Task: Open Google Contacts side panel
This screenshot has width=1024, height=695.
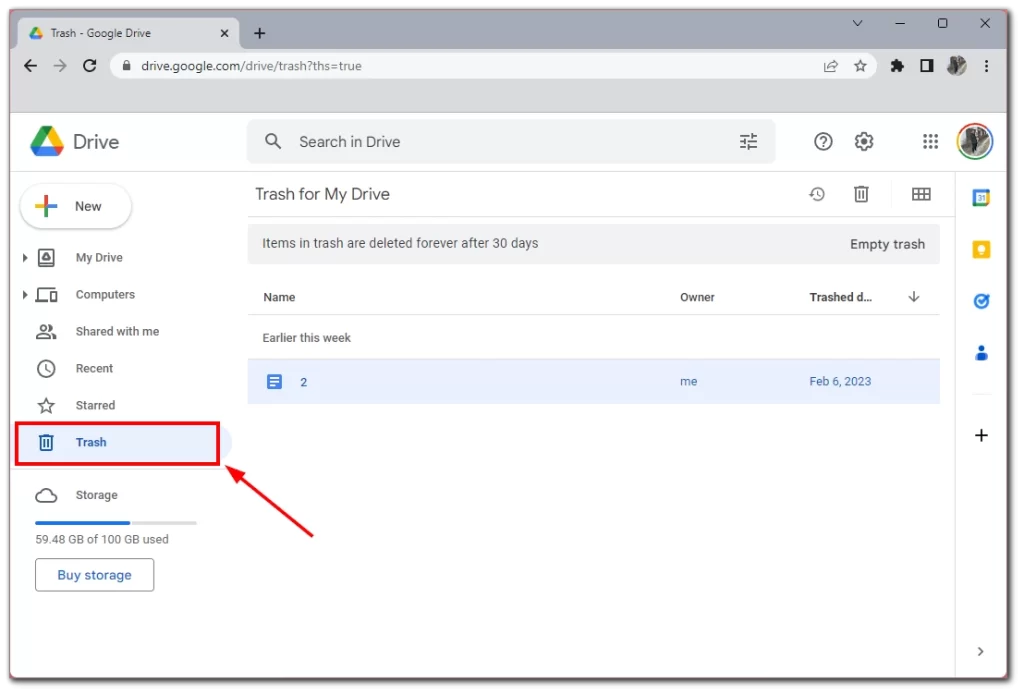Action: coord(981,353)
